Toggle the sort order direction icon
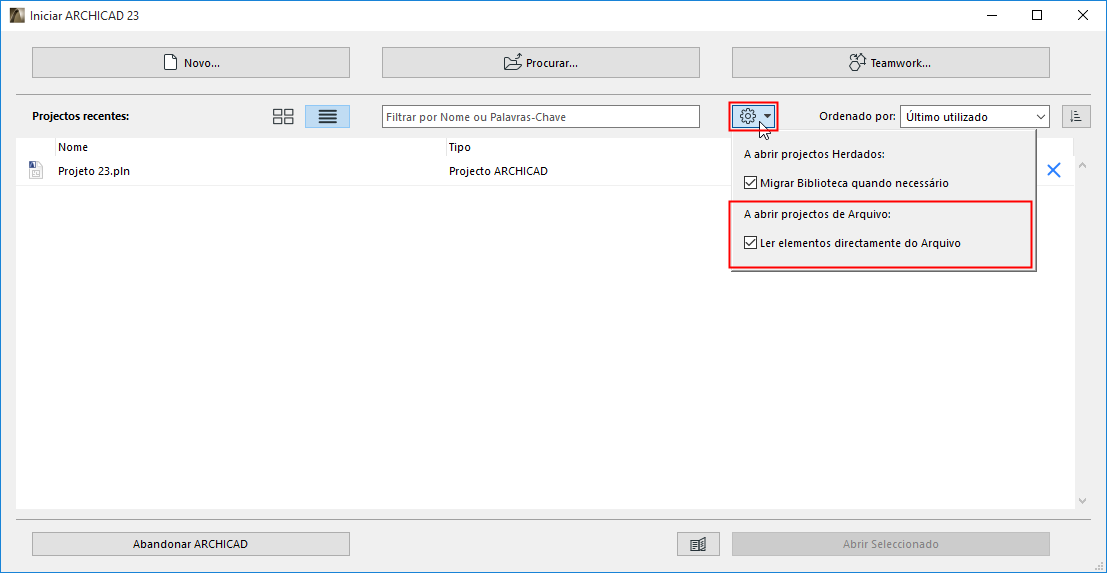 1076,116
